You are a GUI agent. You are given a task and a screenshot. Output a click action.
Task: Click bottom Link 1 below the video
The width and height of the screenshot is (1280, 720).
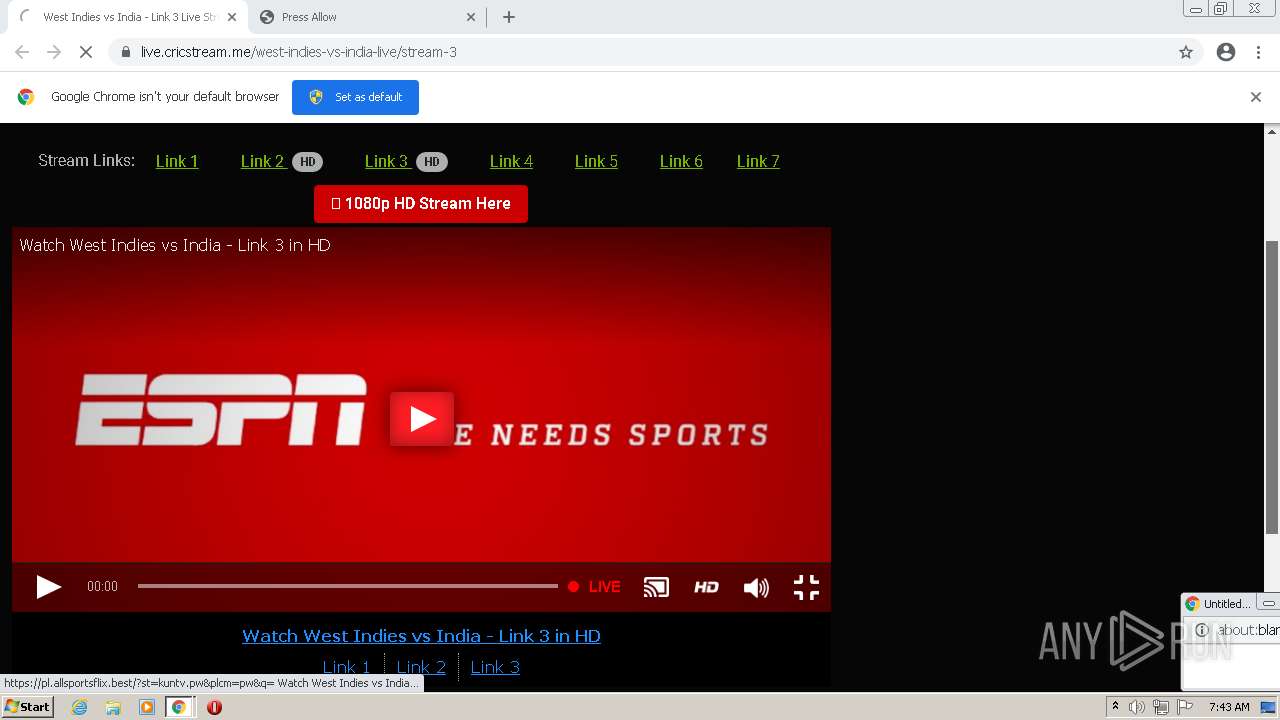click(x=346, y=667)
